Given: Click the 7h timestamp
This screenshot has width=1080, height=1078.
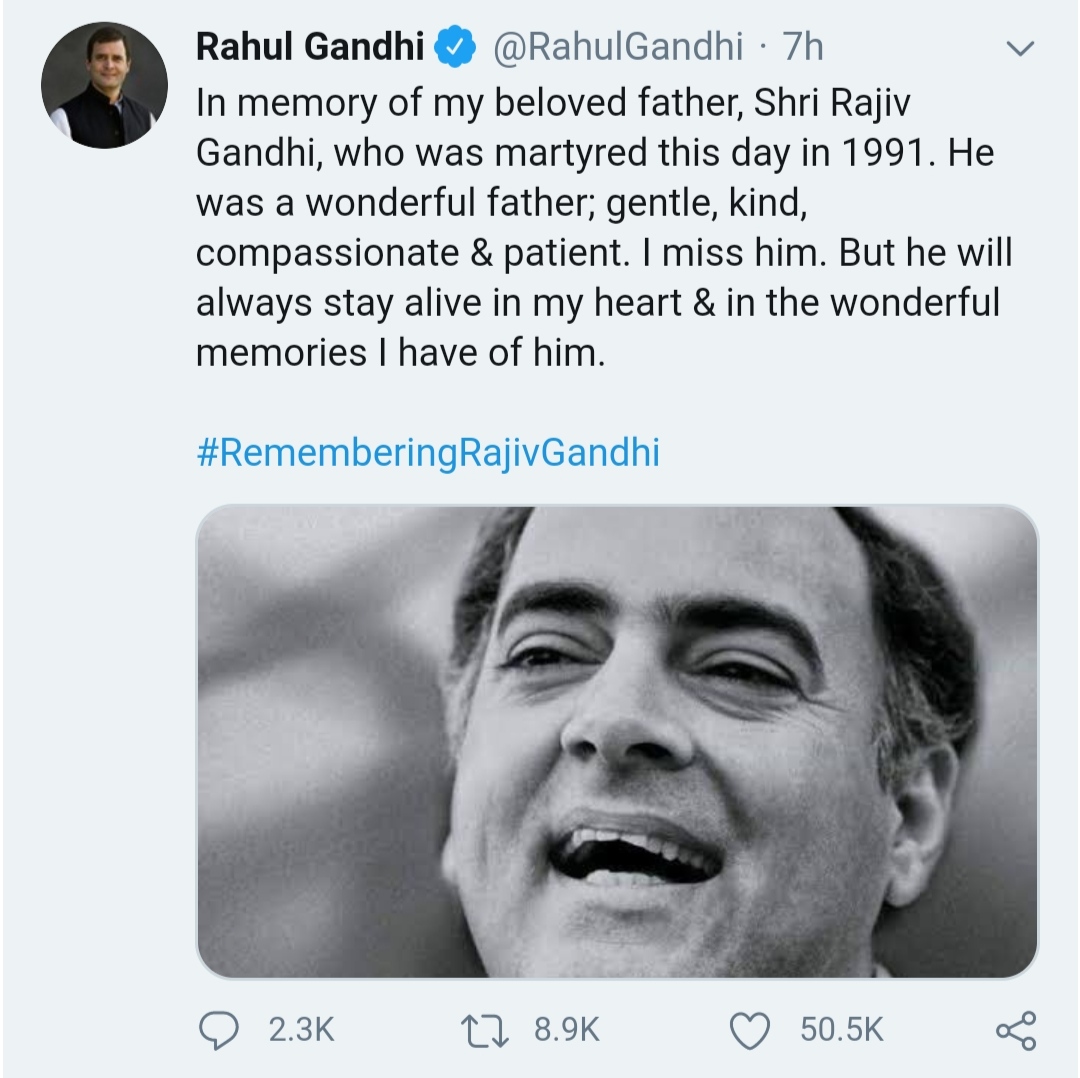Looking at the screenshot, I should 802,47.
